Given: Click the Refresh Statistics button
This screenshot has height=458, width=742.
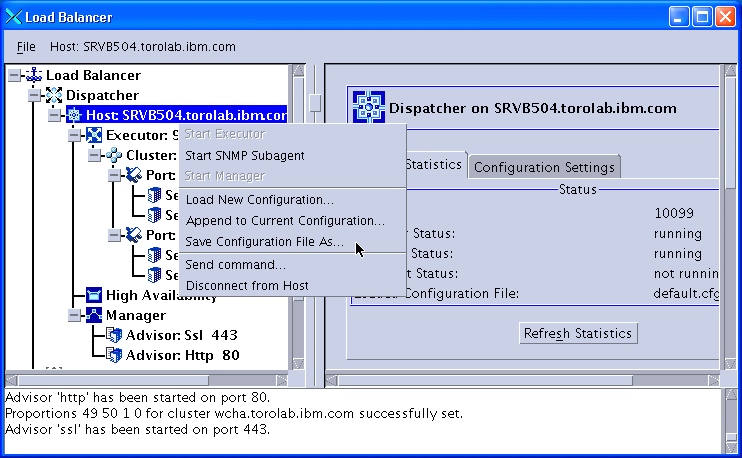Looking at the screenshot, I should point(578,334).
